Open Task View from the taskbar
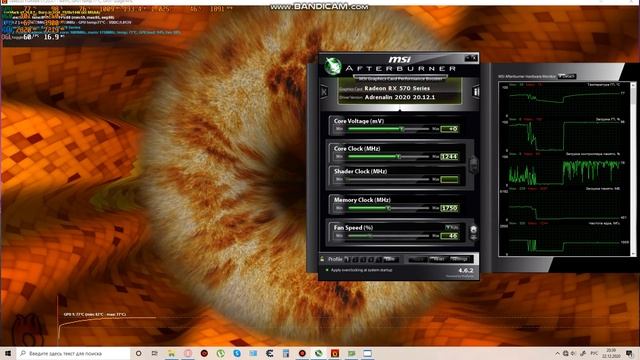The image size is (640, 360). tap(155, 353)
